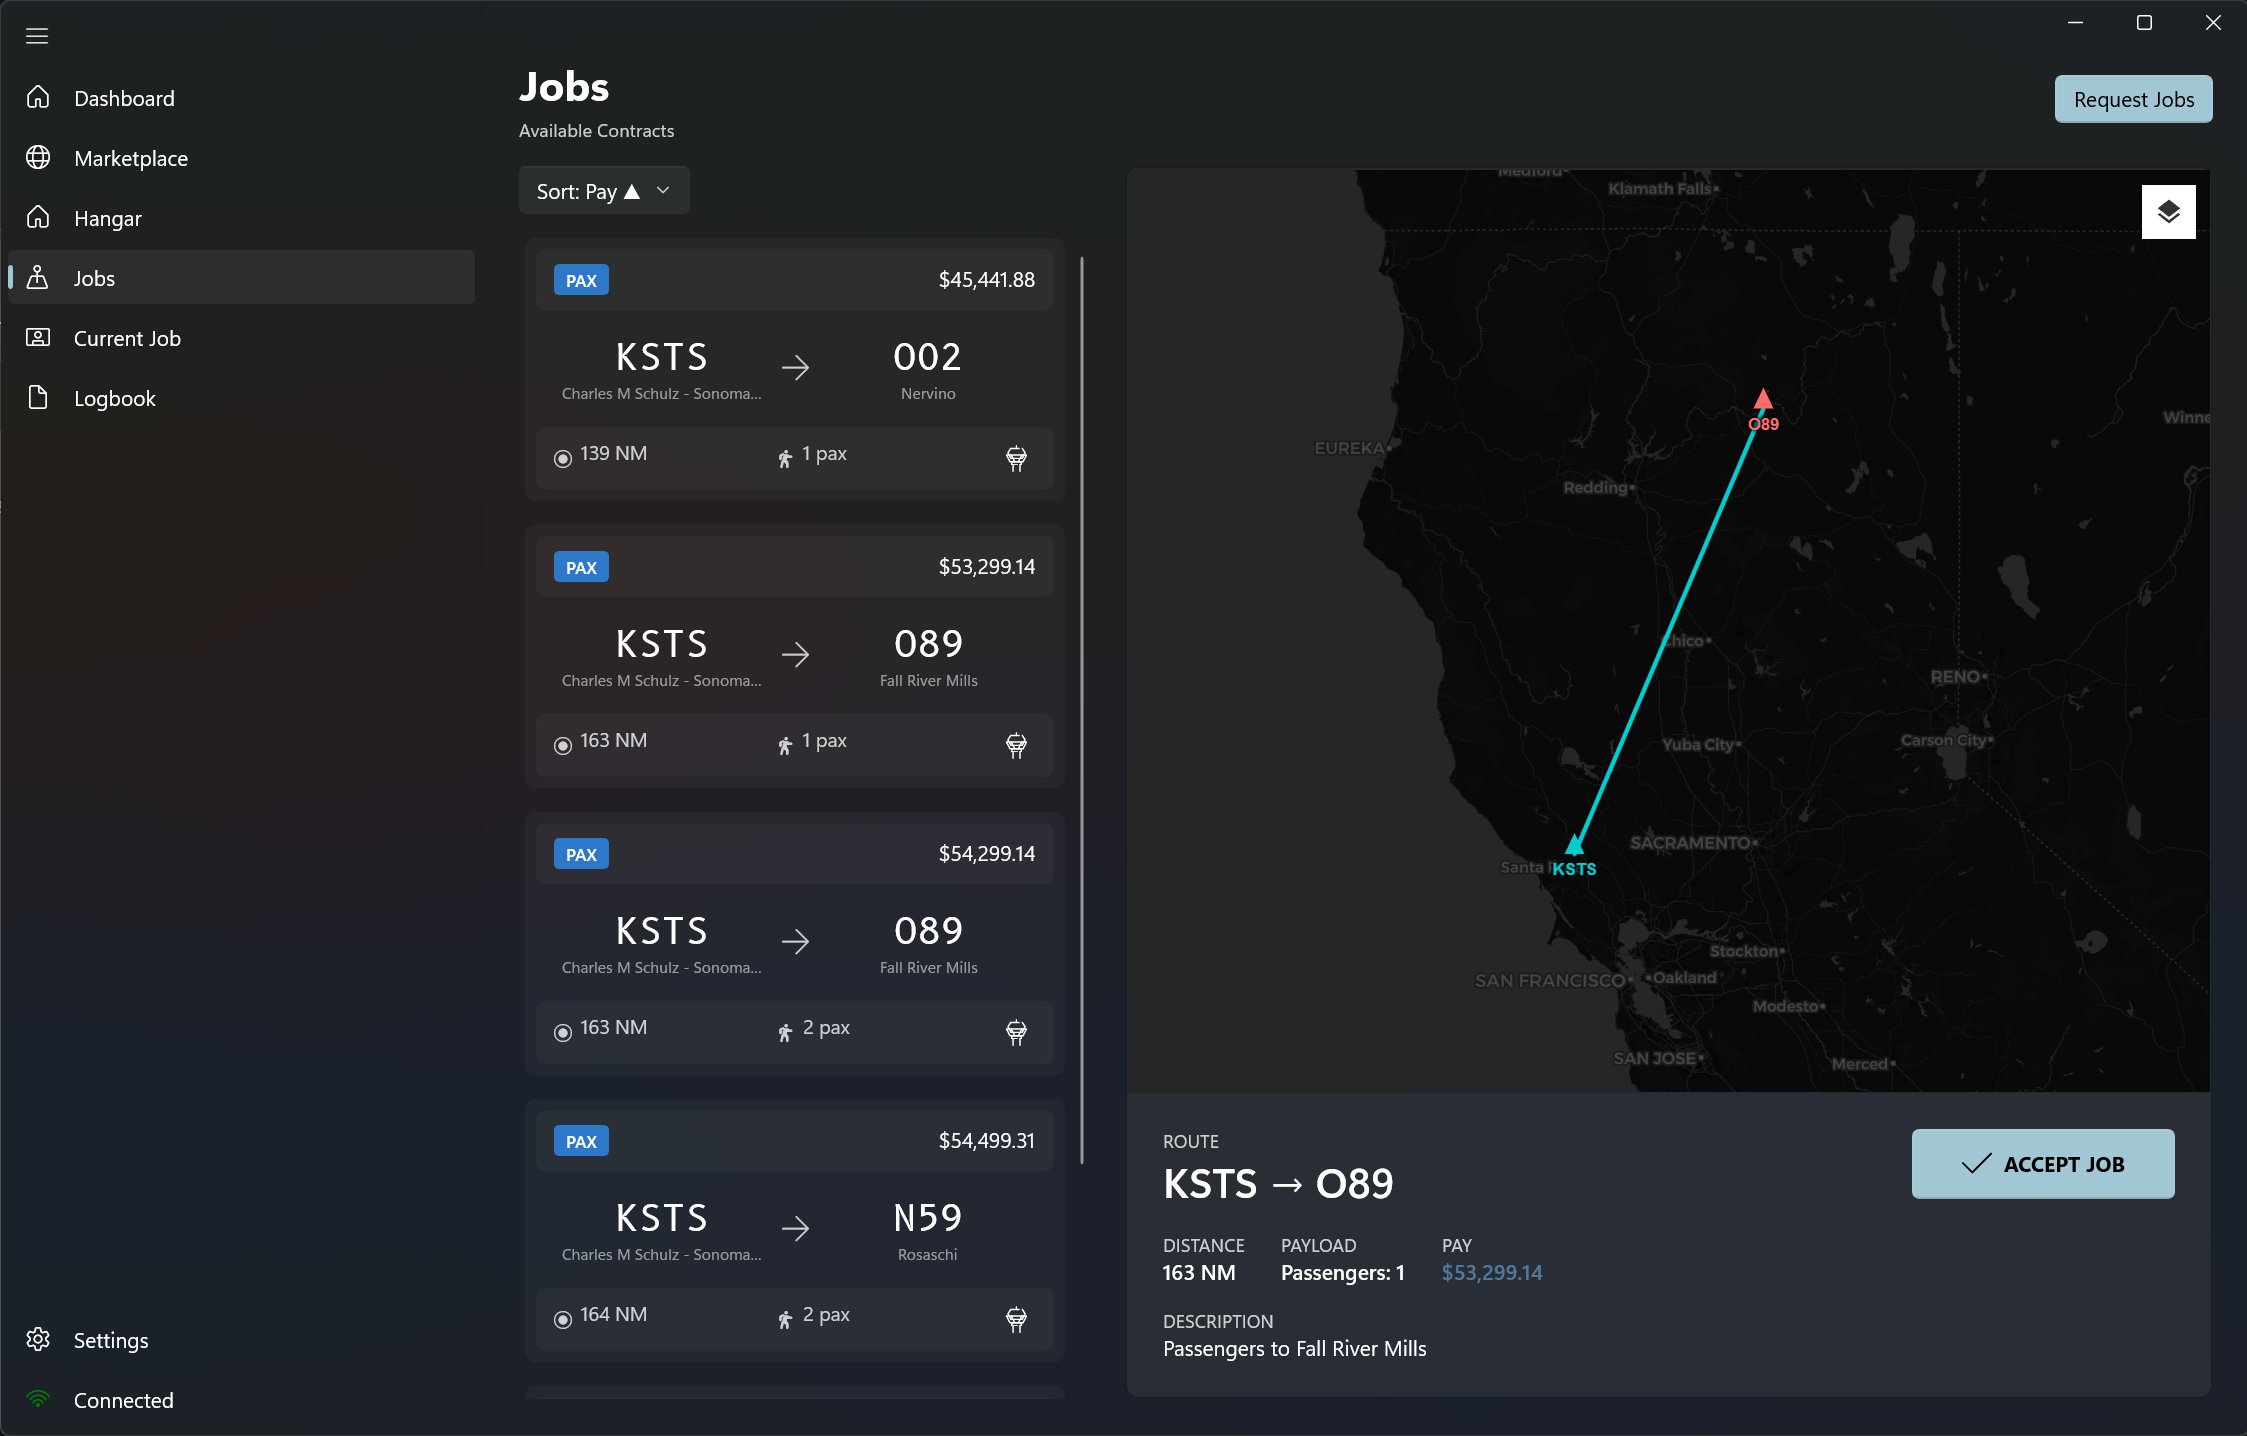Open Current Job page
The height and width of the screenshot is (1436, 2247).
(127, 338)
